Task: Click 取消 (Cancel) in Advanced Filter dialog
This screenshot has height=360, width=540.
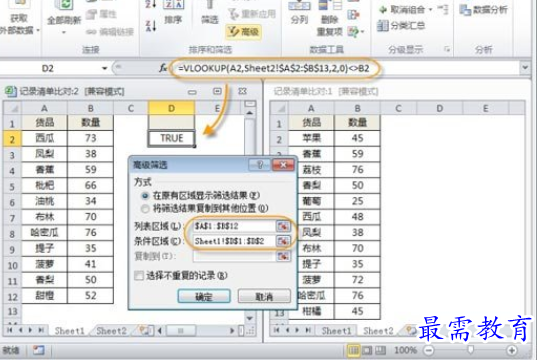Action: tap(264, 296)
